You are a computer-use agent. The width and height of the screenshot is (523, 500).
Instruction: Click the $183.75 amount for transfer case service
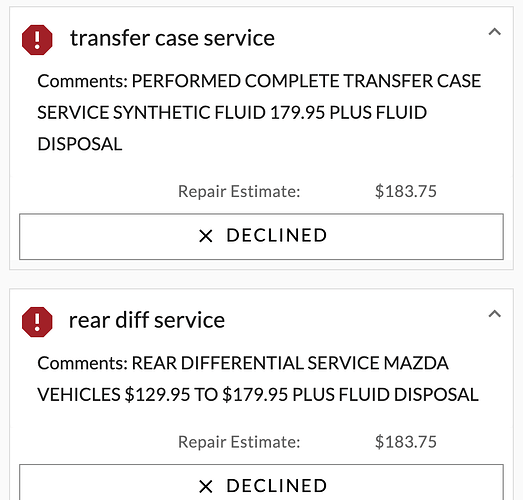[x=406, y=191]
